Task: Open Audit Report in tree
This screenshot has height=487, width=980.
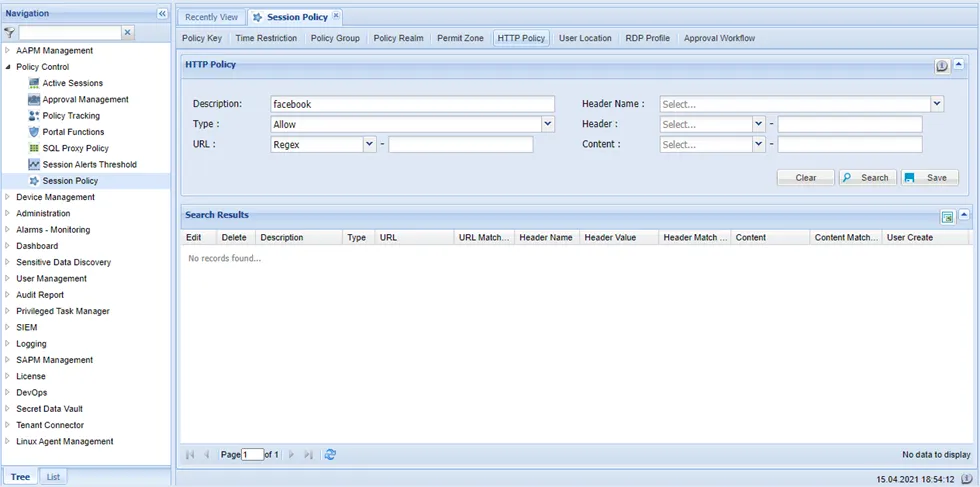Action: [x=40, y=294]
